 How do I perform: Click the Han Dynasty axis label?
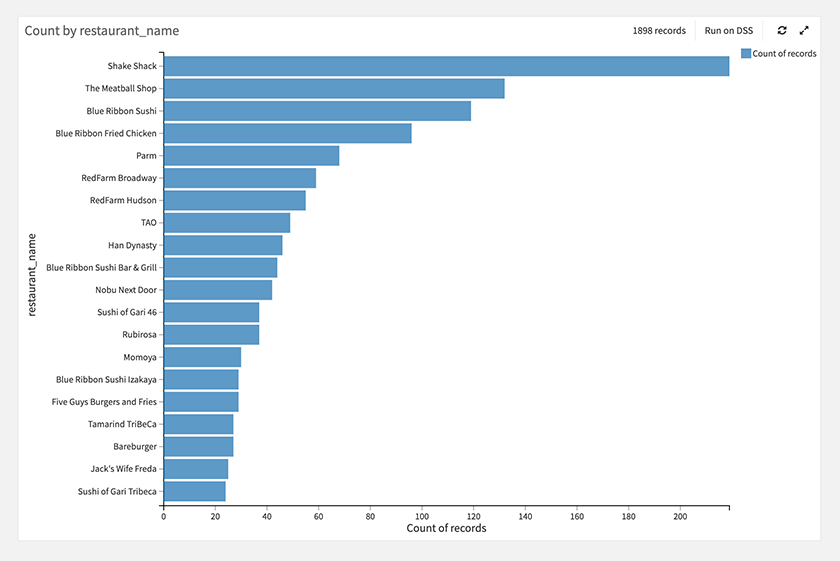coord(132,245)
